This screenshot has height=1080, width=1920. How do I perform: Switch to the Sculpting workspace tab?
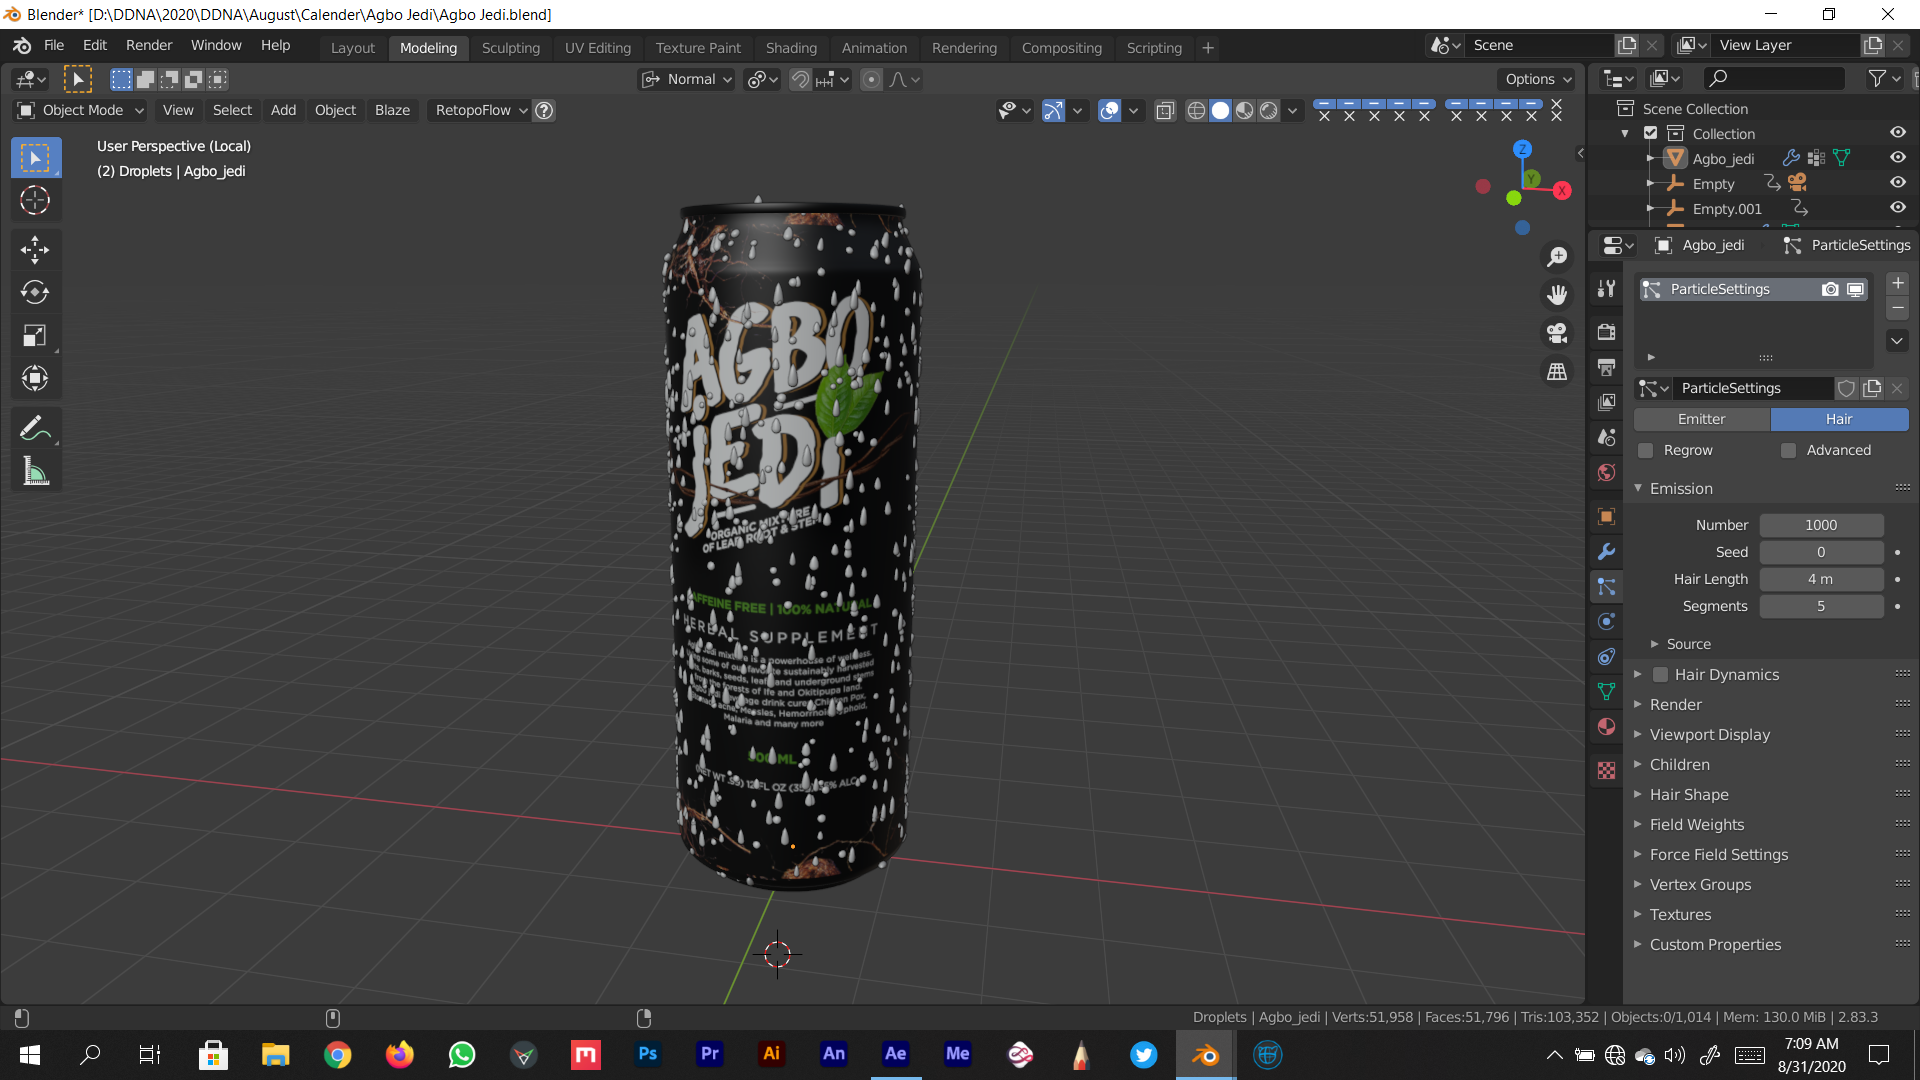(x=510, y=48)
